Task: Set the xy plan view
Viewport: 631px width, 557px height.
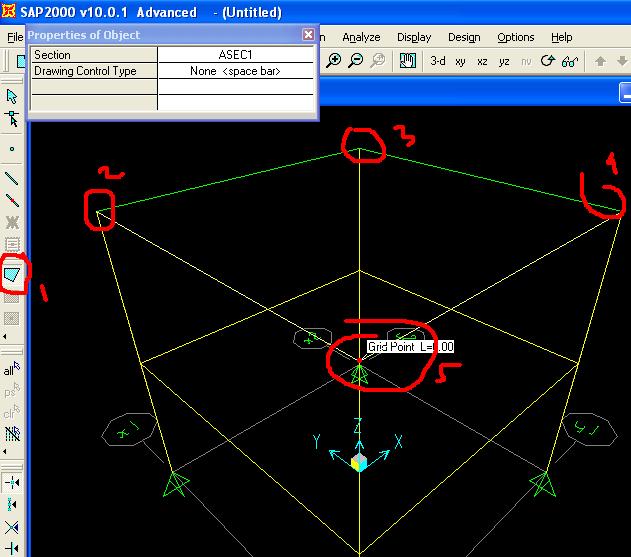Action: tap(460, 62)
